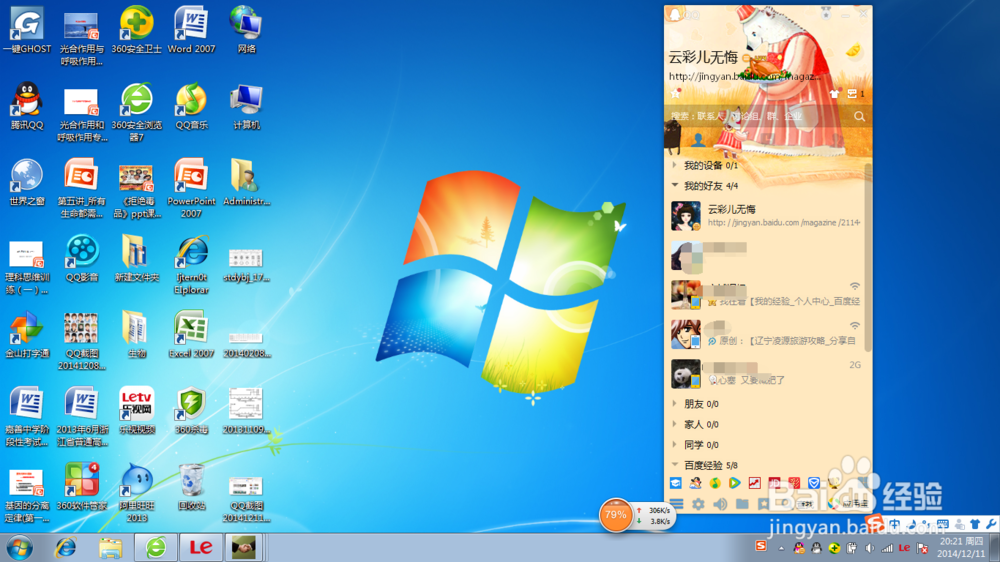Screen dimensions: 1000x562
Task: Open the 阿里旺旺 2013 shortcut
Action: pyautogui.click(x=136, y=492)
